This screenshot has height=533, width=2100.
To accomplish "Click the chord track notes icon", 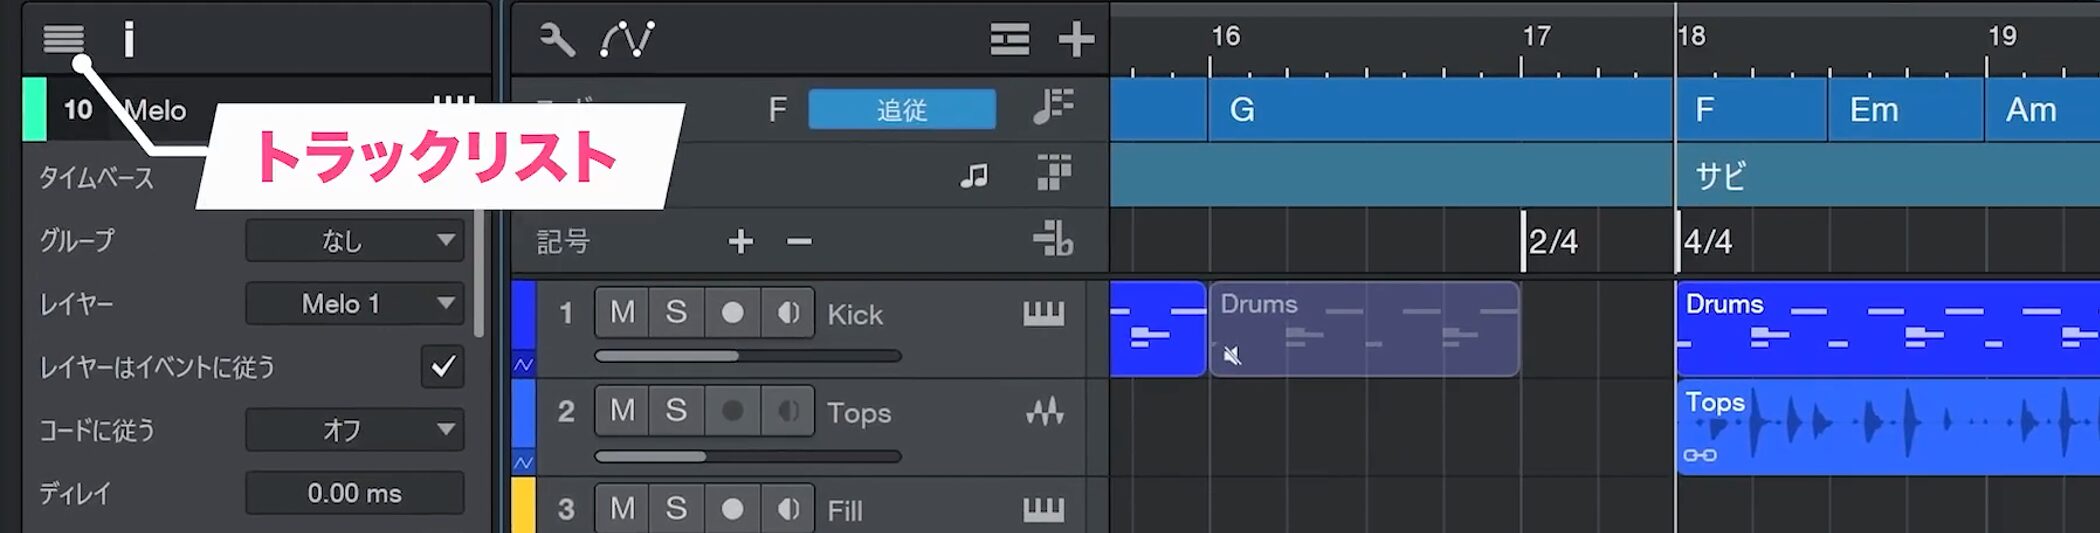I will [1053, 107].
